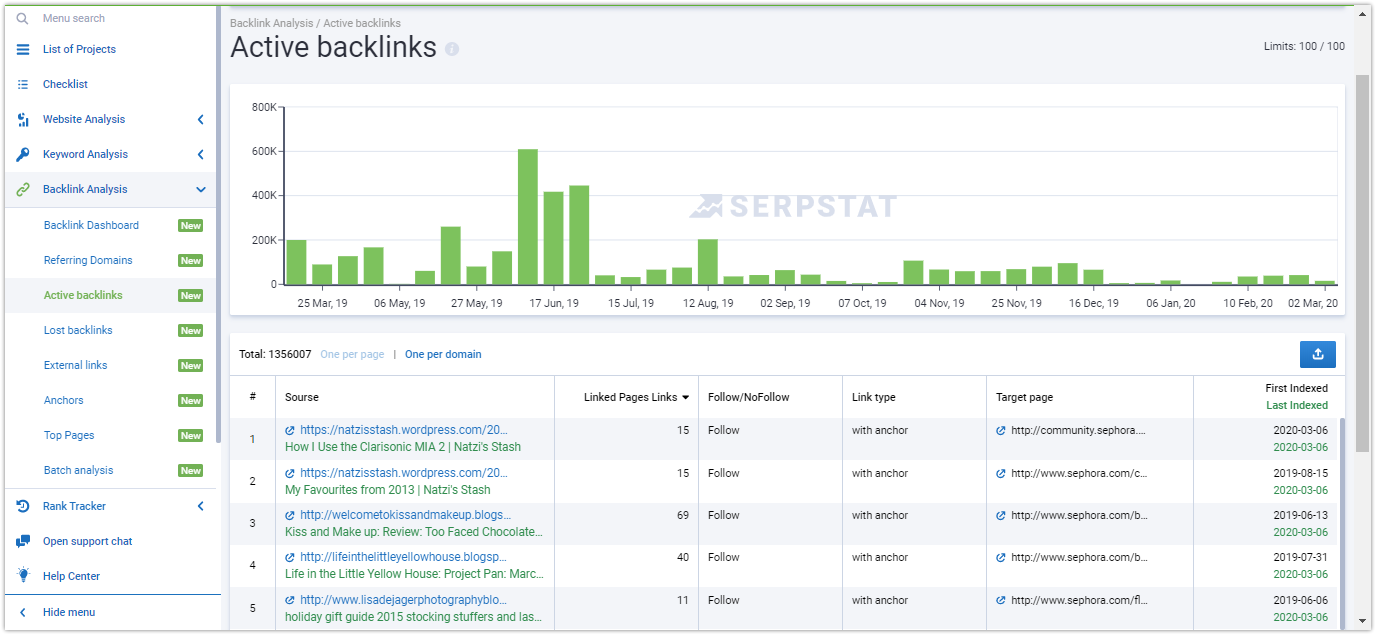This screenshot has height=635, width=1376.
Task: Open external link icon for lifeinthelittleyellowhouse source
Action: click(290, 558)
